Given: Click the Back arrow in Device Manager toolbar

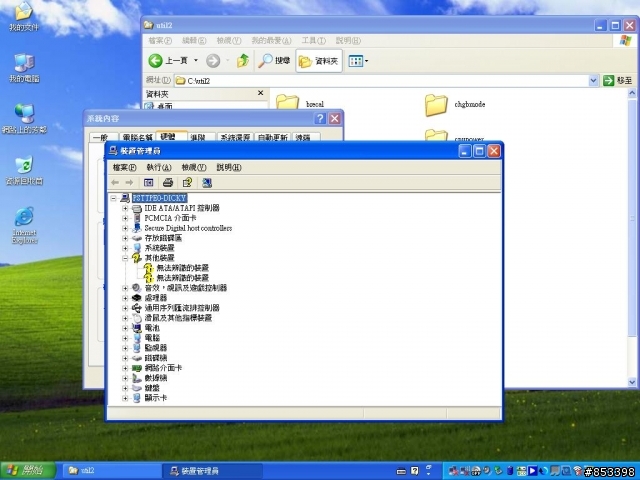Looking at the screenshot, I should pos(115,182).
